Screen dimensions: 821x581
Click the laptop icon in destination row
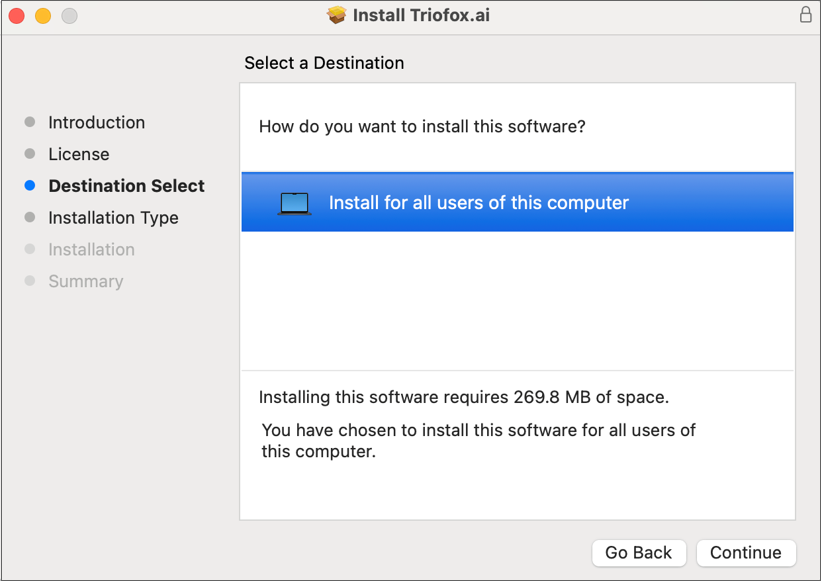[294, 204]
